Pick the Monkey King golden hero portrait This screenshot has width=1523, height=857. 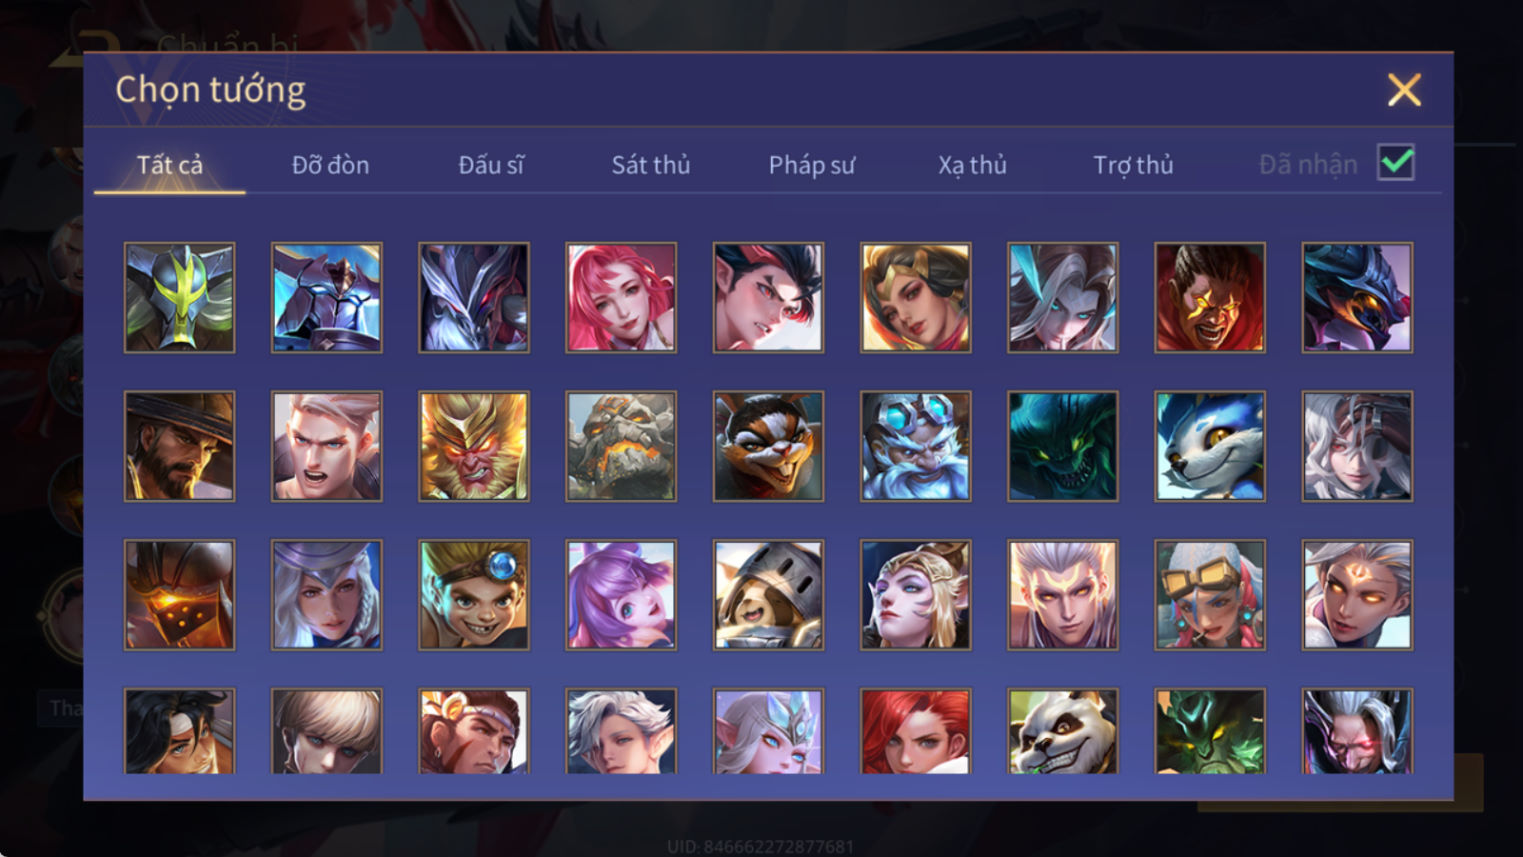[474, 446]
